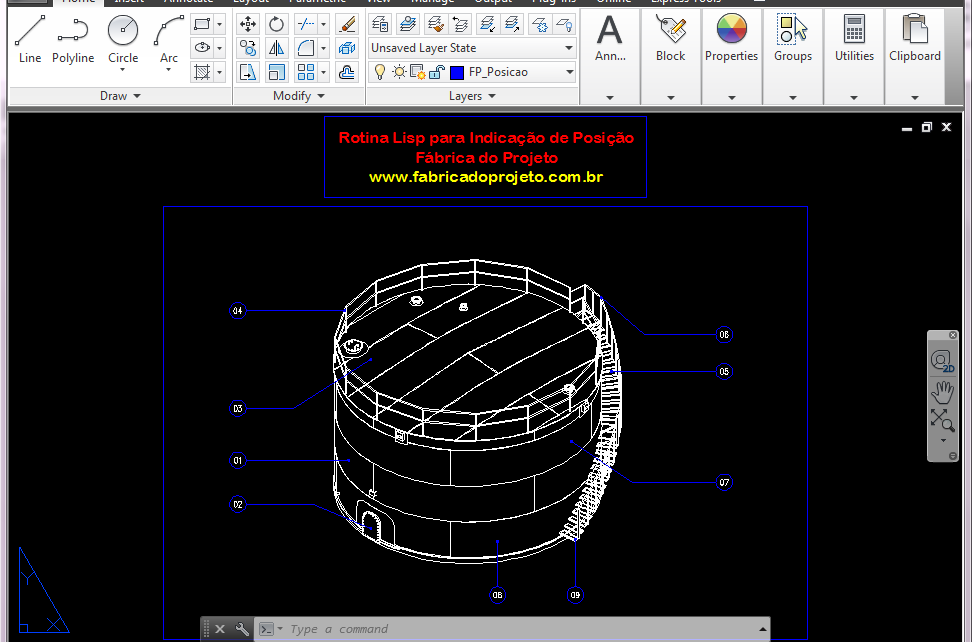972x642 pixels.
Task: Toggle freeze sun icon for current layer
Action: click(398, 72)
